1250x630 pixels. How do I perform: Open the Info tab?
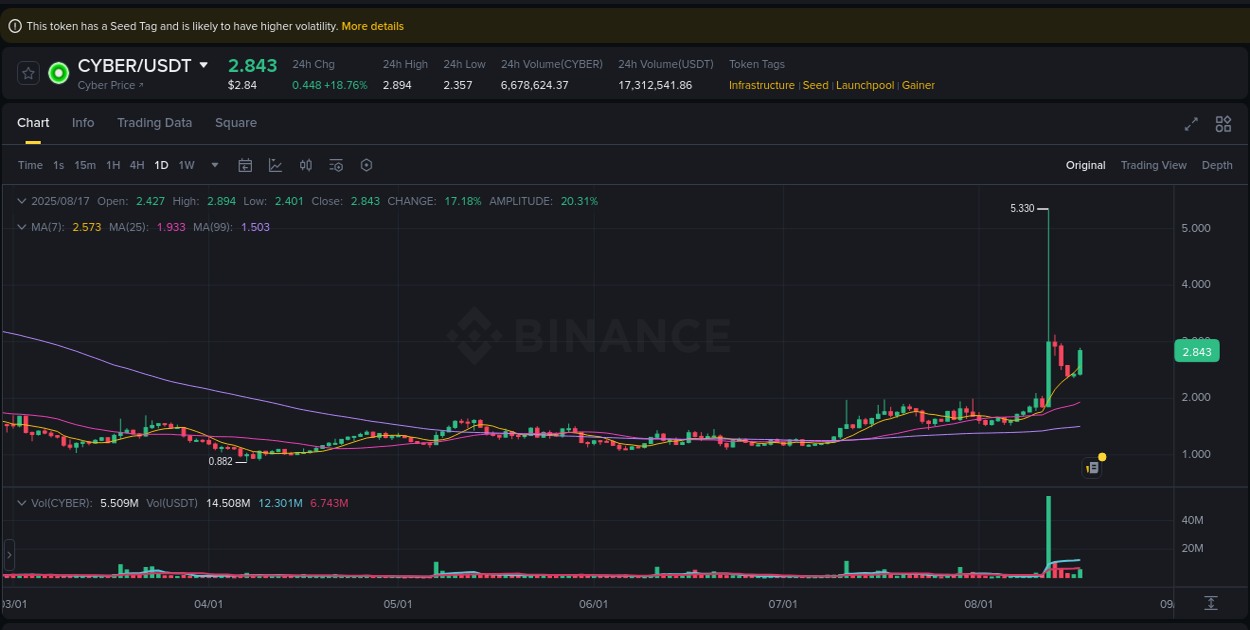click(83, 122)
